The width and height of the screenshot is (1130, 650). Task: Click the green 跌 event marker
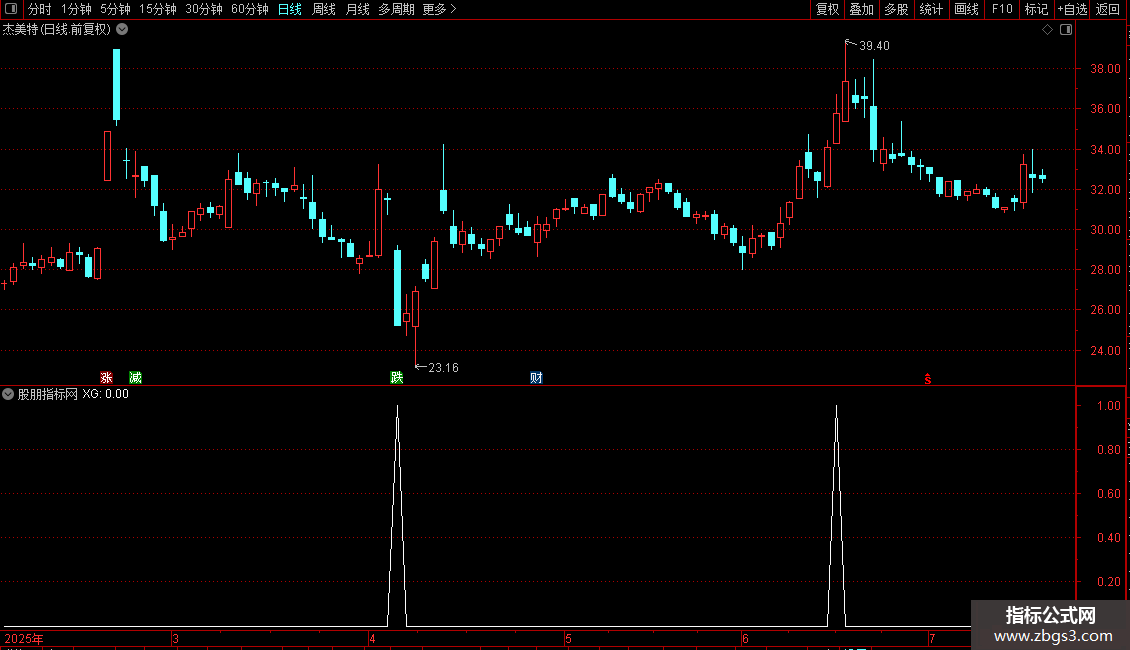coord(396,378)
